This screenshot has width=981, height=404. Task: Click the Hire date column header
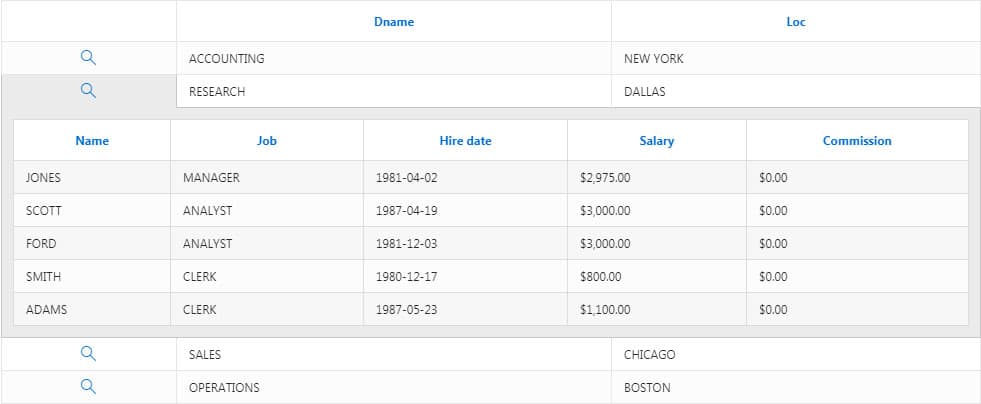465,141
